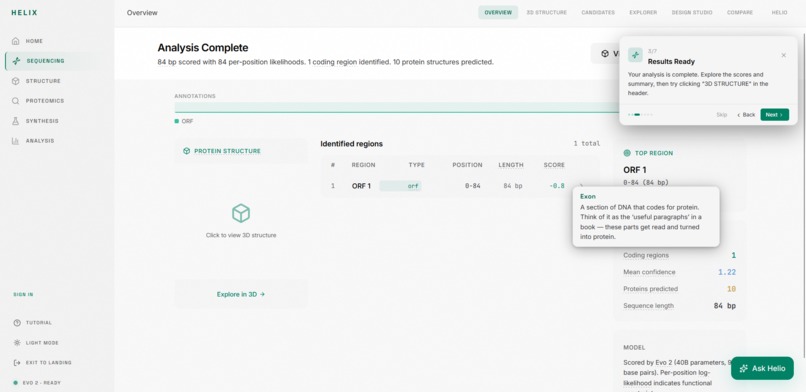Viewport: 806px width, 392px height.
Task: Click Back in the tour popup
Action: click(x=746, y=115)
